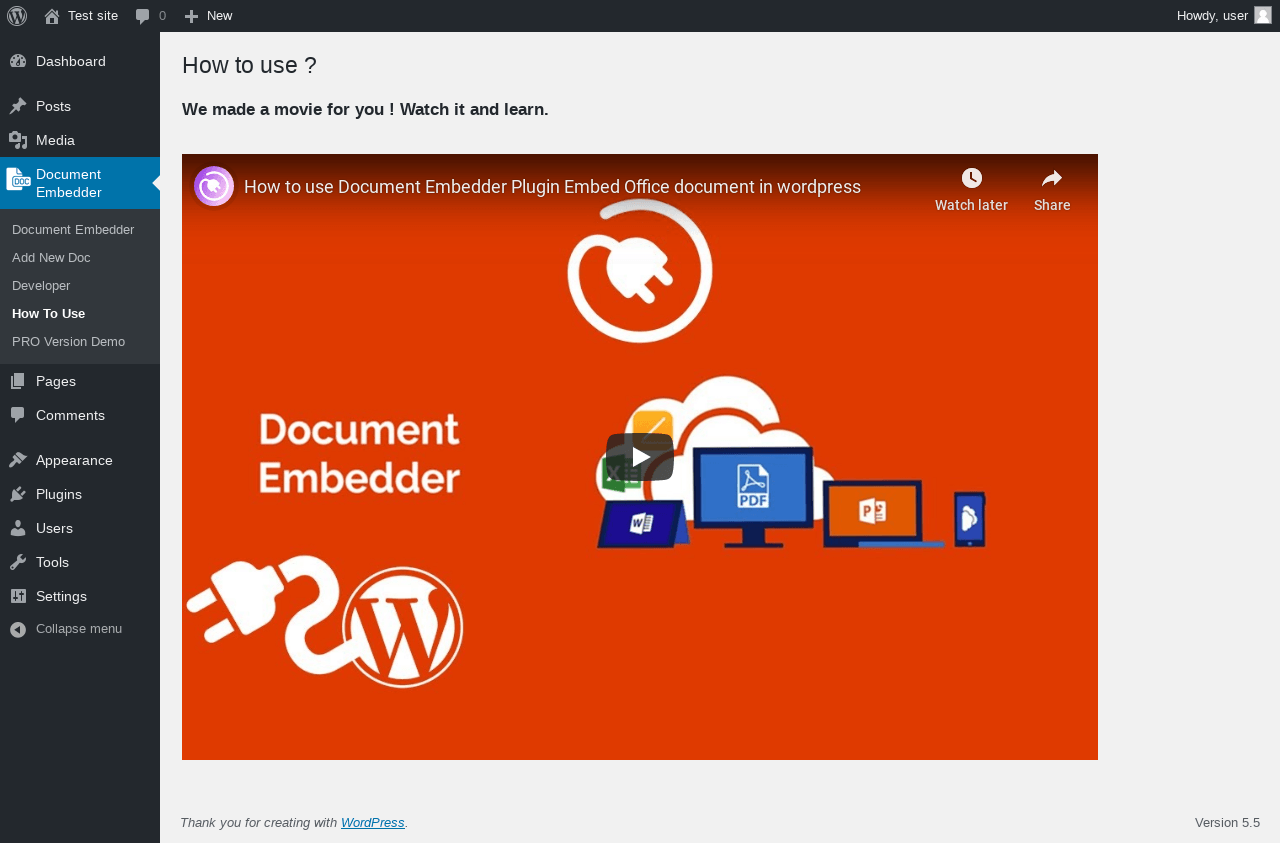Click the Collapse menu label
Screen dimensions: 1280x843
point(79,629)
